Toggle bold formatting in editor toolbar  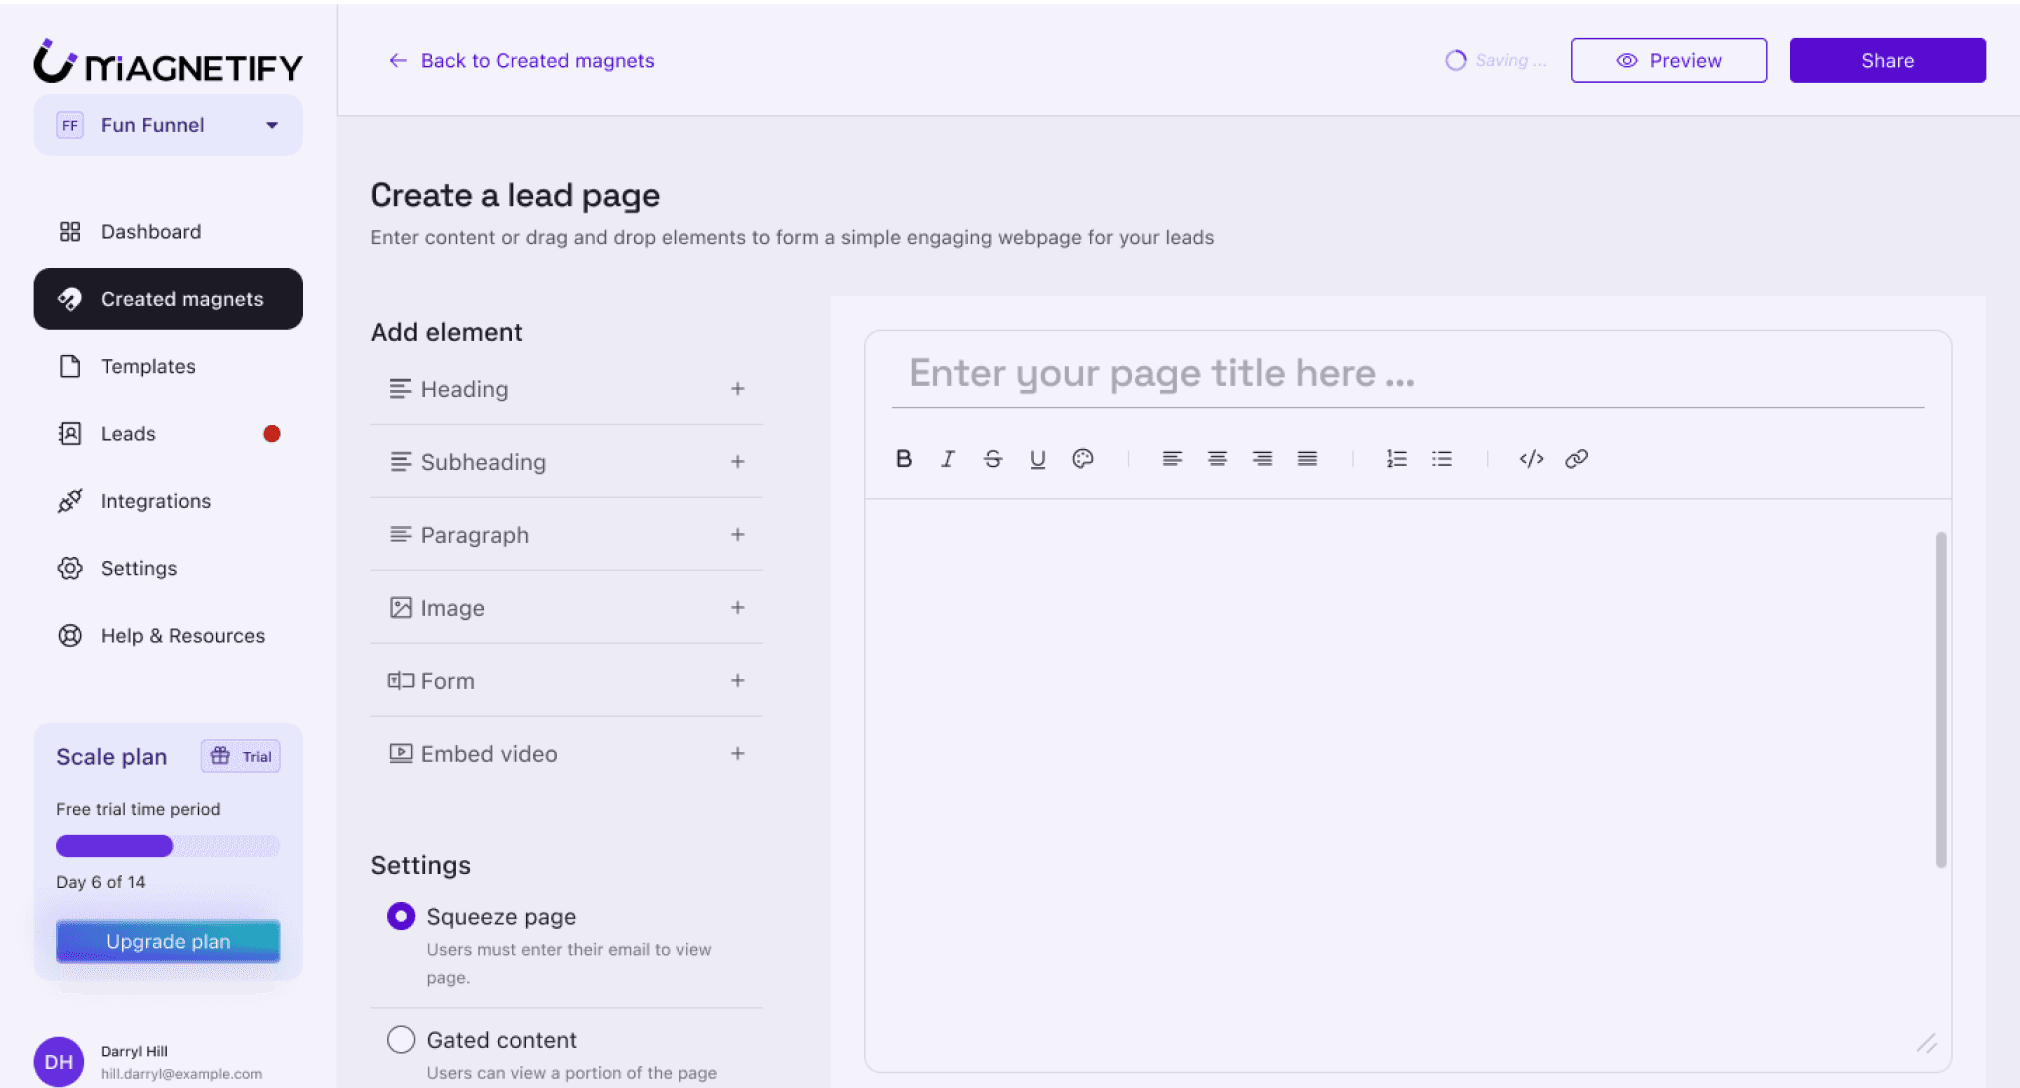pyautogui.click(x=903, y=458)
